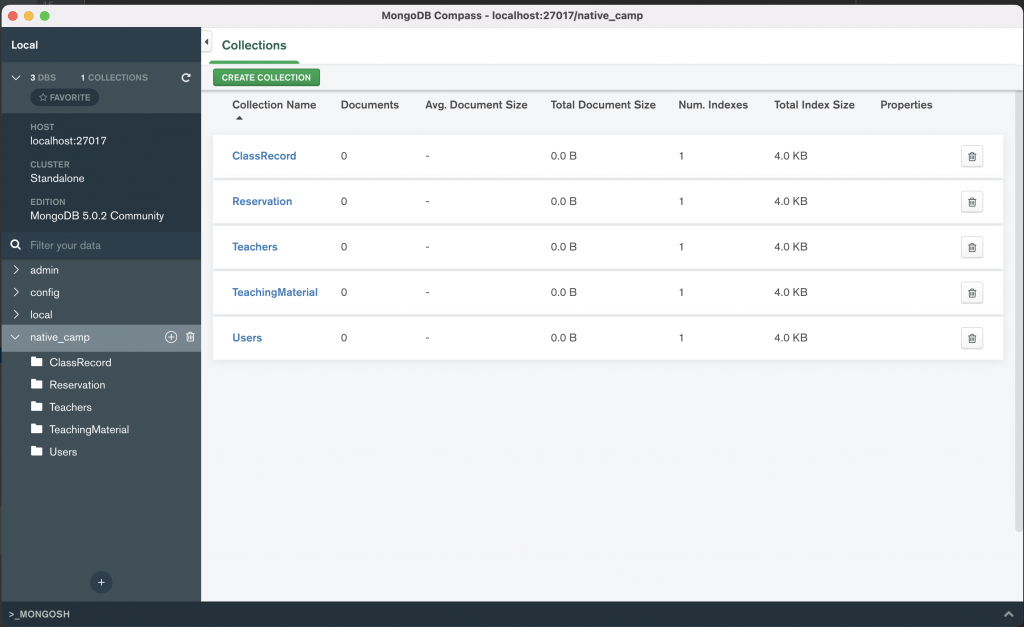The image size is (1024, 627).
Task: Delete the Users collection using its trash icon
Action: coord(972,338)
